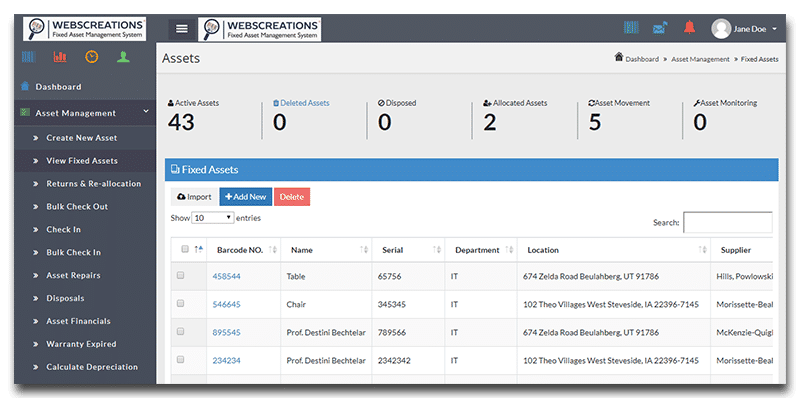This screenshot has width=800, height=398.
Task: Sort table by Serial column arrows
Action: [x=437, y=250]
